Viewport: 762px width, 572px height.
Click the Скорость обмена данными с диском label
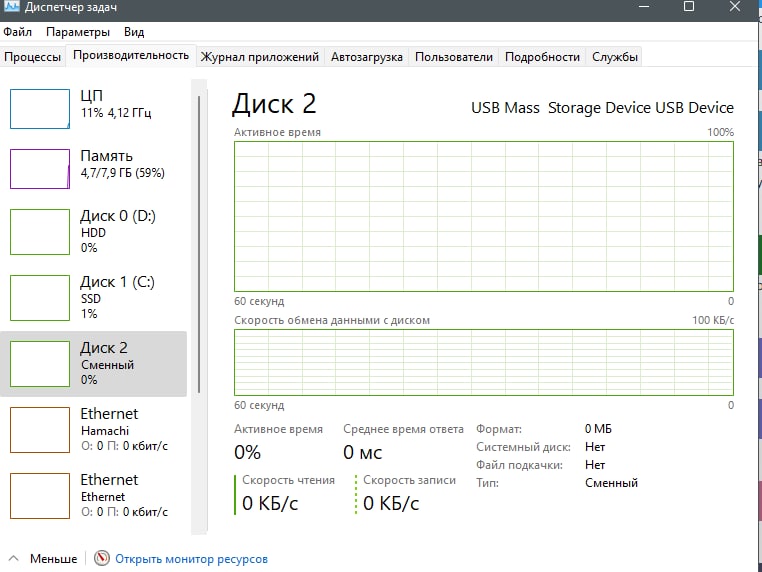(x=332, y=320)
